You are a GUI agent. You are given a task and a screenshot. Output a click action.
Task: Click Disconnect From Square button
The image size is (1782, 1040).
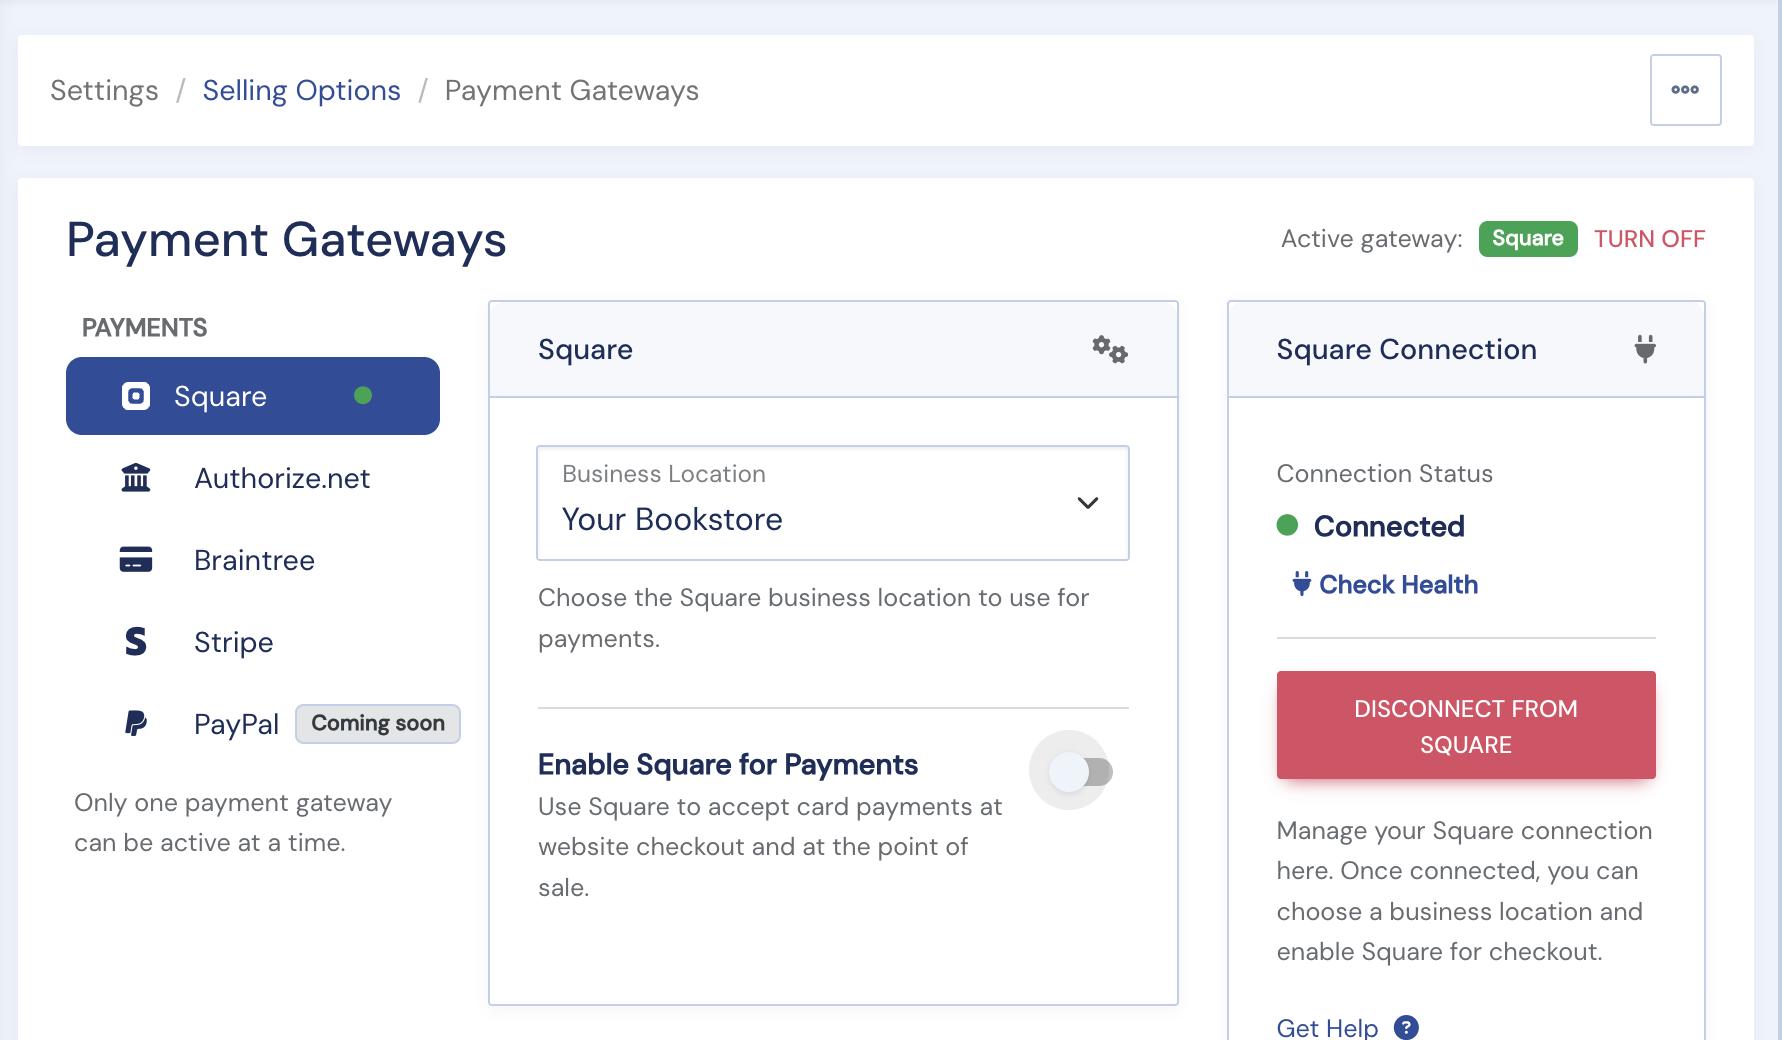pos(1466,725)
